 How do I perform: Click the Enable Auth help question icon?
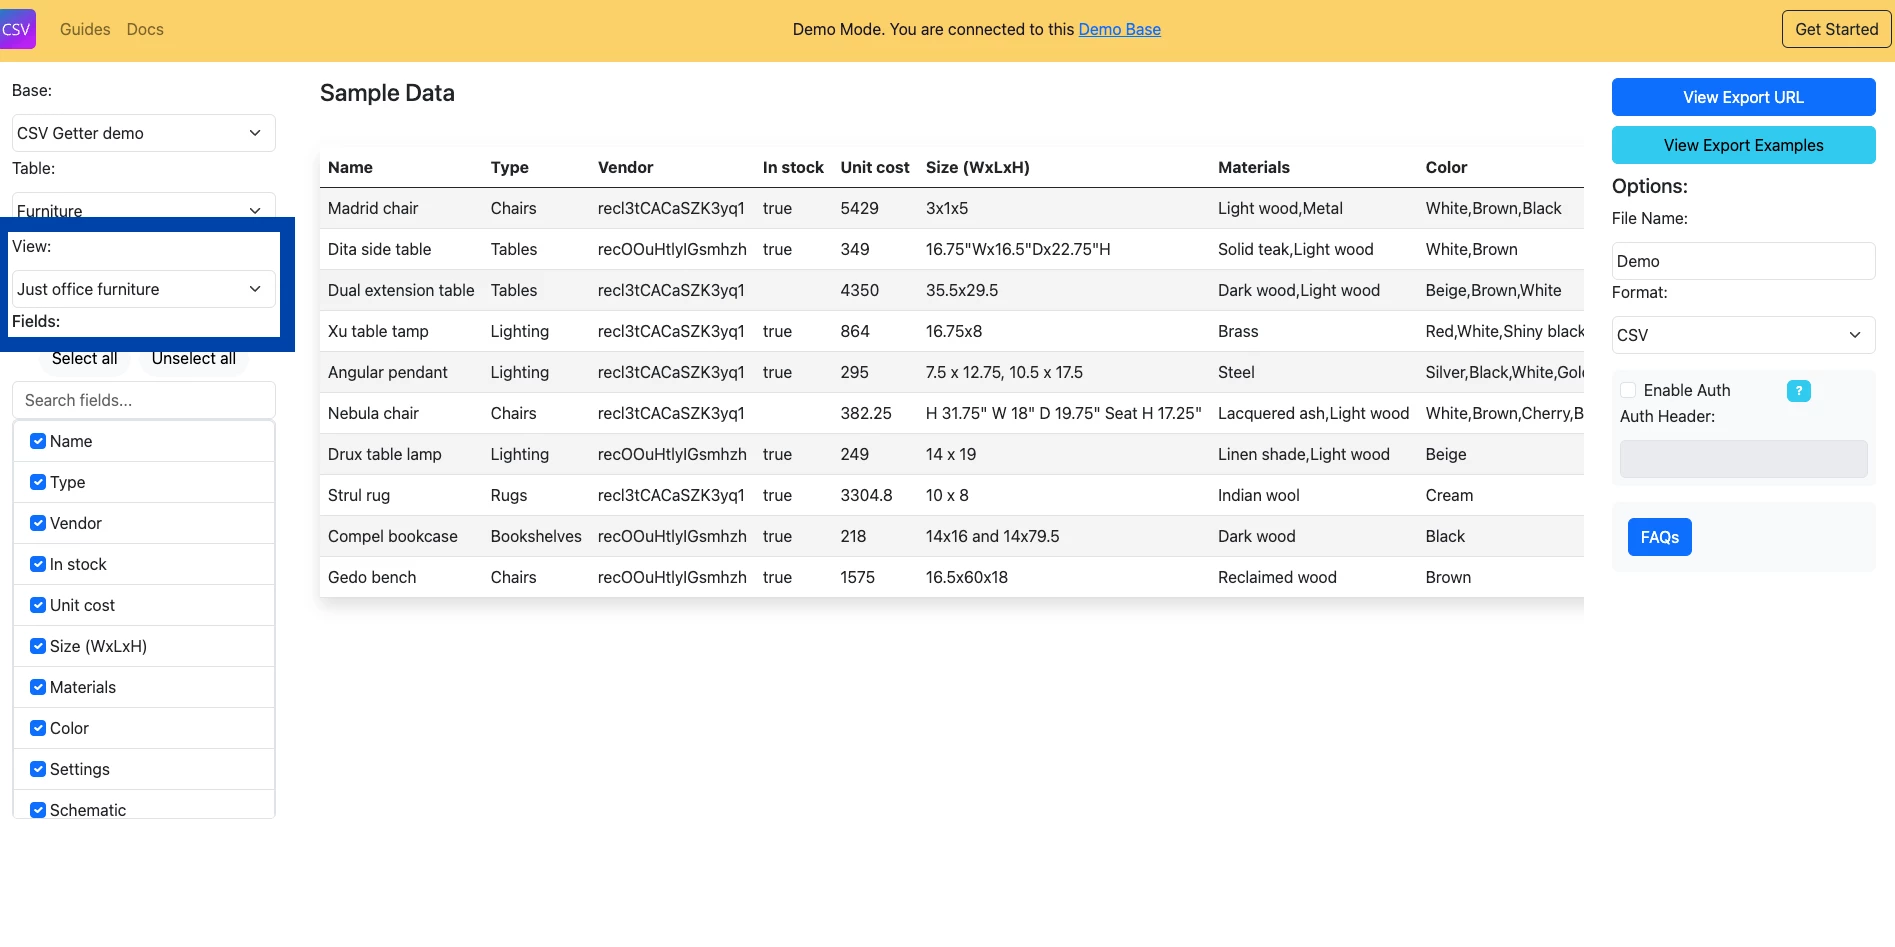pos(1798,391)
